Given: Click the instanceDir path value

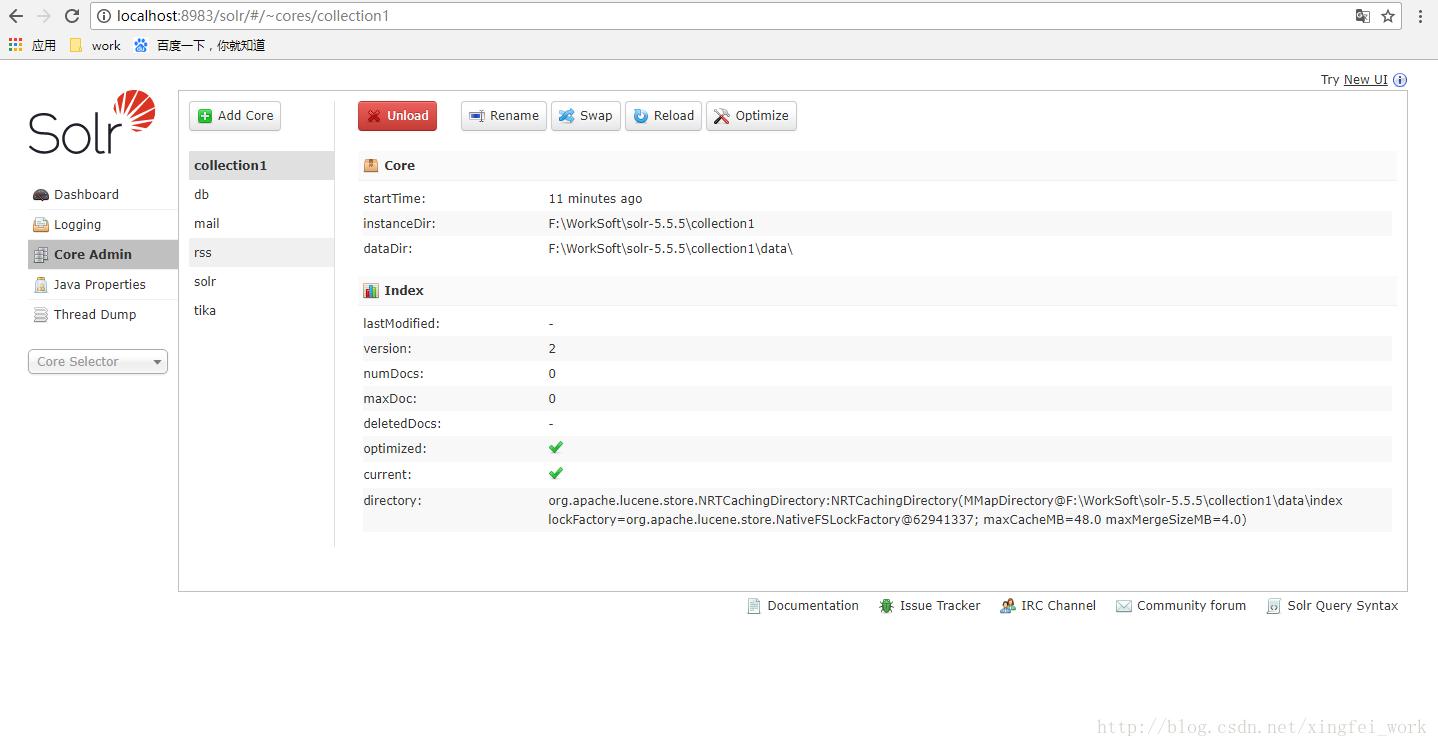Looking at the screenshot, I should (x=651, y=224).
